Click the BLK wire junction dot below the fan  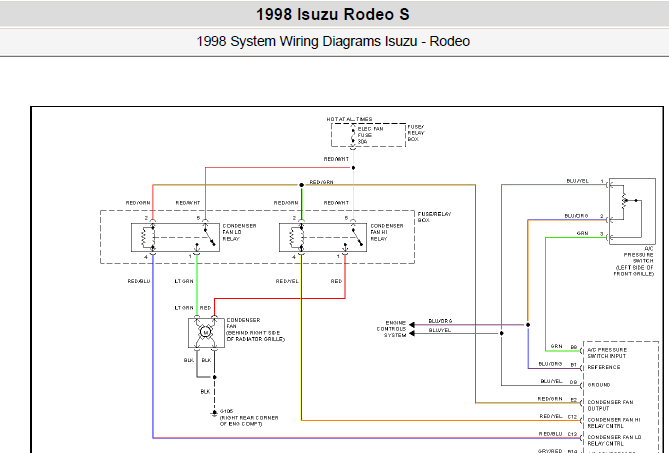pos(215,377)
